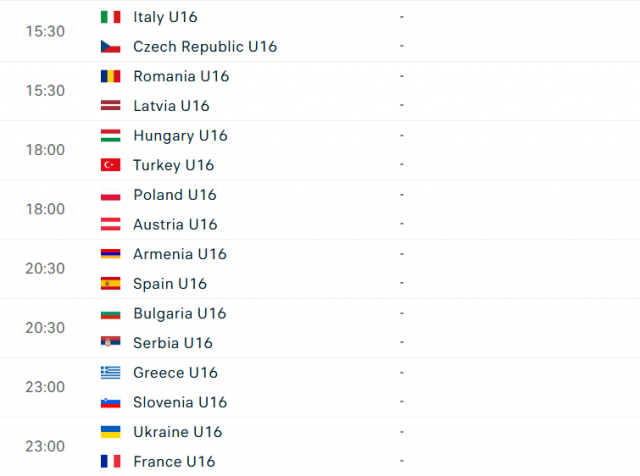Image resolution: width=640 pixels, height=476 pixels.
Task: Click the Italy flag icon
Action: (x=111, y=17)
